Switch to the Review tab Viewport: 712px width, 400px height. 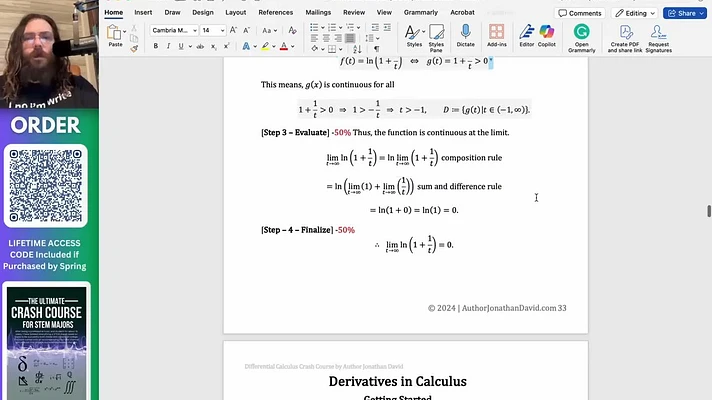(354, 13)
